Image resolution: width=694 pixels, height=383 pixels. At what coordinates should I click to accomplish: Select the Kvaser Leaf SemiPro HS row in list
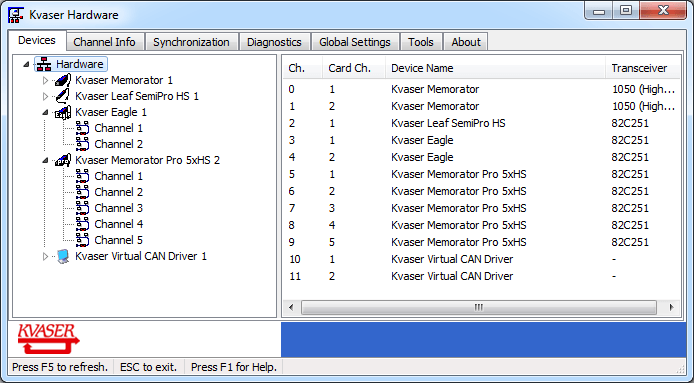tap(482, 123)
